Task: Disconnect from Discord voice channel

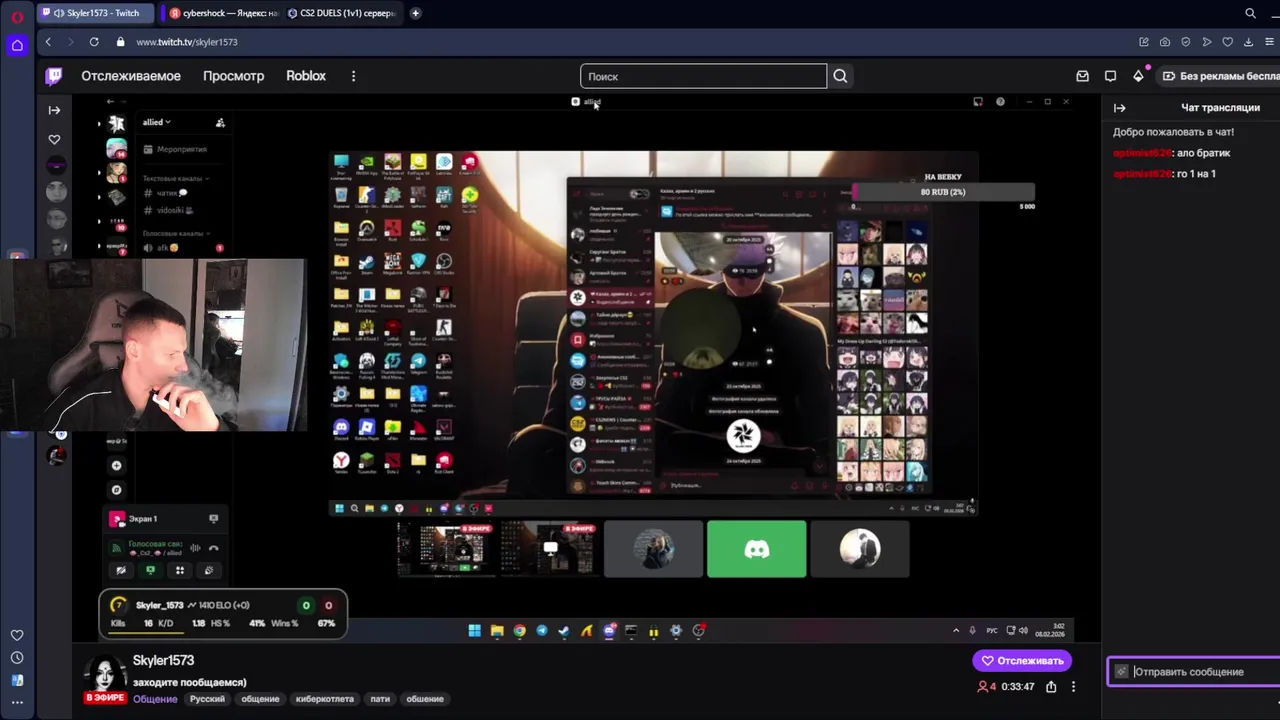Action: tap(213, 548)
